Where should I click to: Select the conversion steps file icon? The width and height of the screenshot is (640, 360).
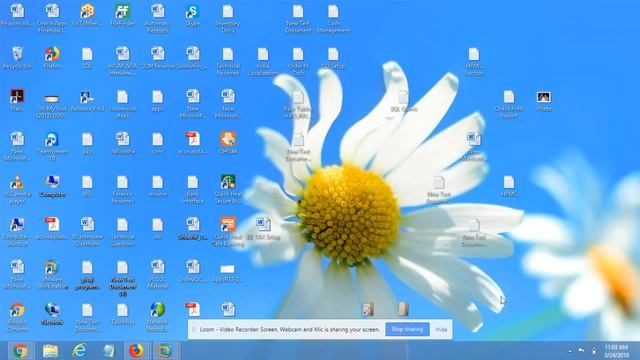coord(122,104)
